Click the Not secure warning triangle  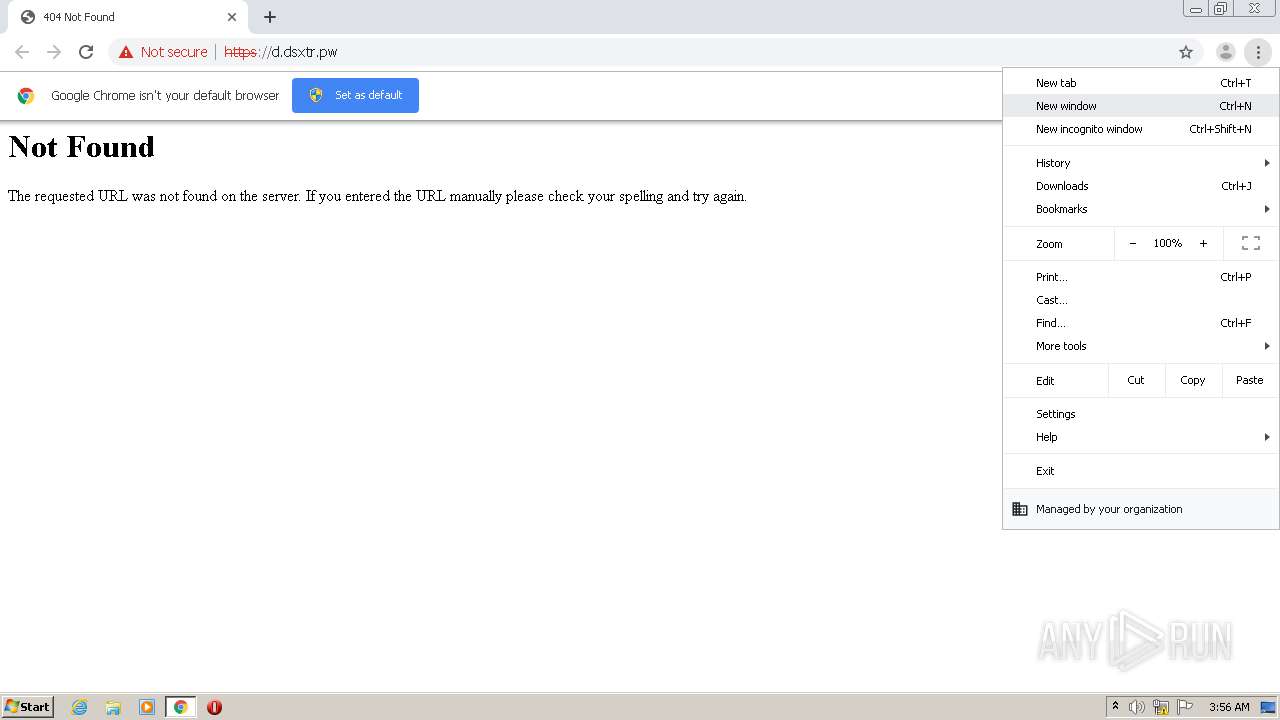click(126, 52)
